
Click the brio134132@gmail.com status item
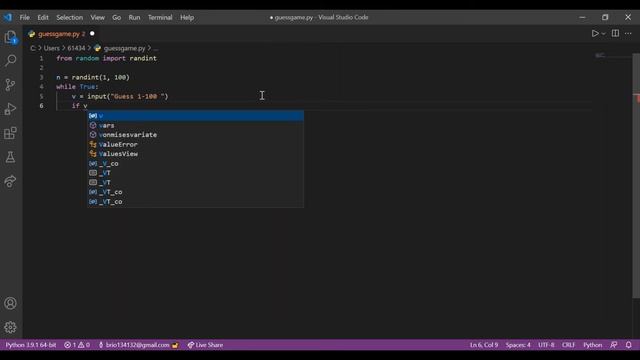click(x=138, y=345)
